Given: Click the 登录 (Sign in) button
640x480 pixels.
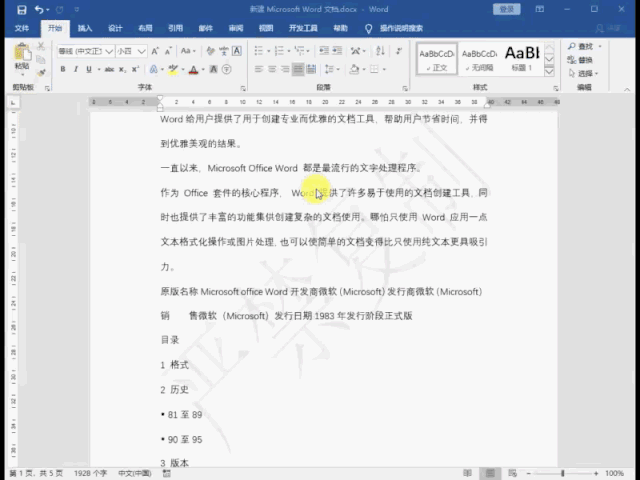Looking at the screenshot, I should 506,9.
